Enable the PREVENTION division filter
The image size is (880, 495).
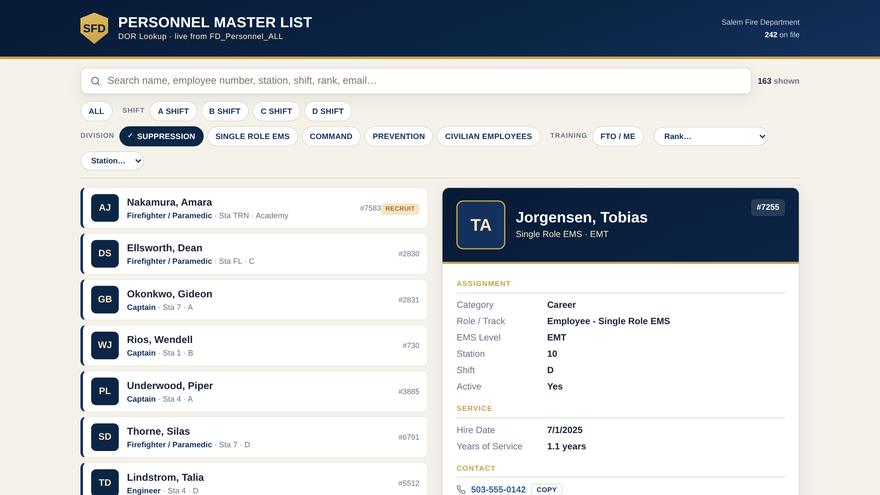(x=398, y=136)
